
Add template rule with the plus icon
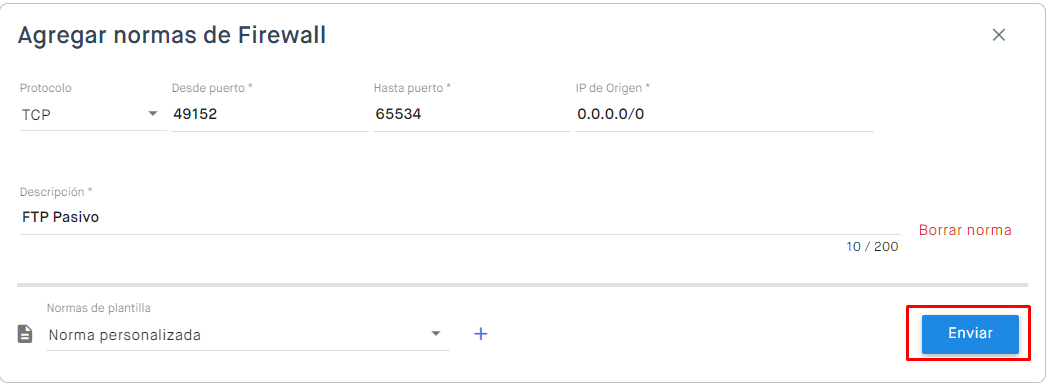[481, 334]
